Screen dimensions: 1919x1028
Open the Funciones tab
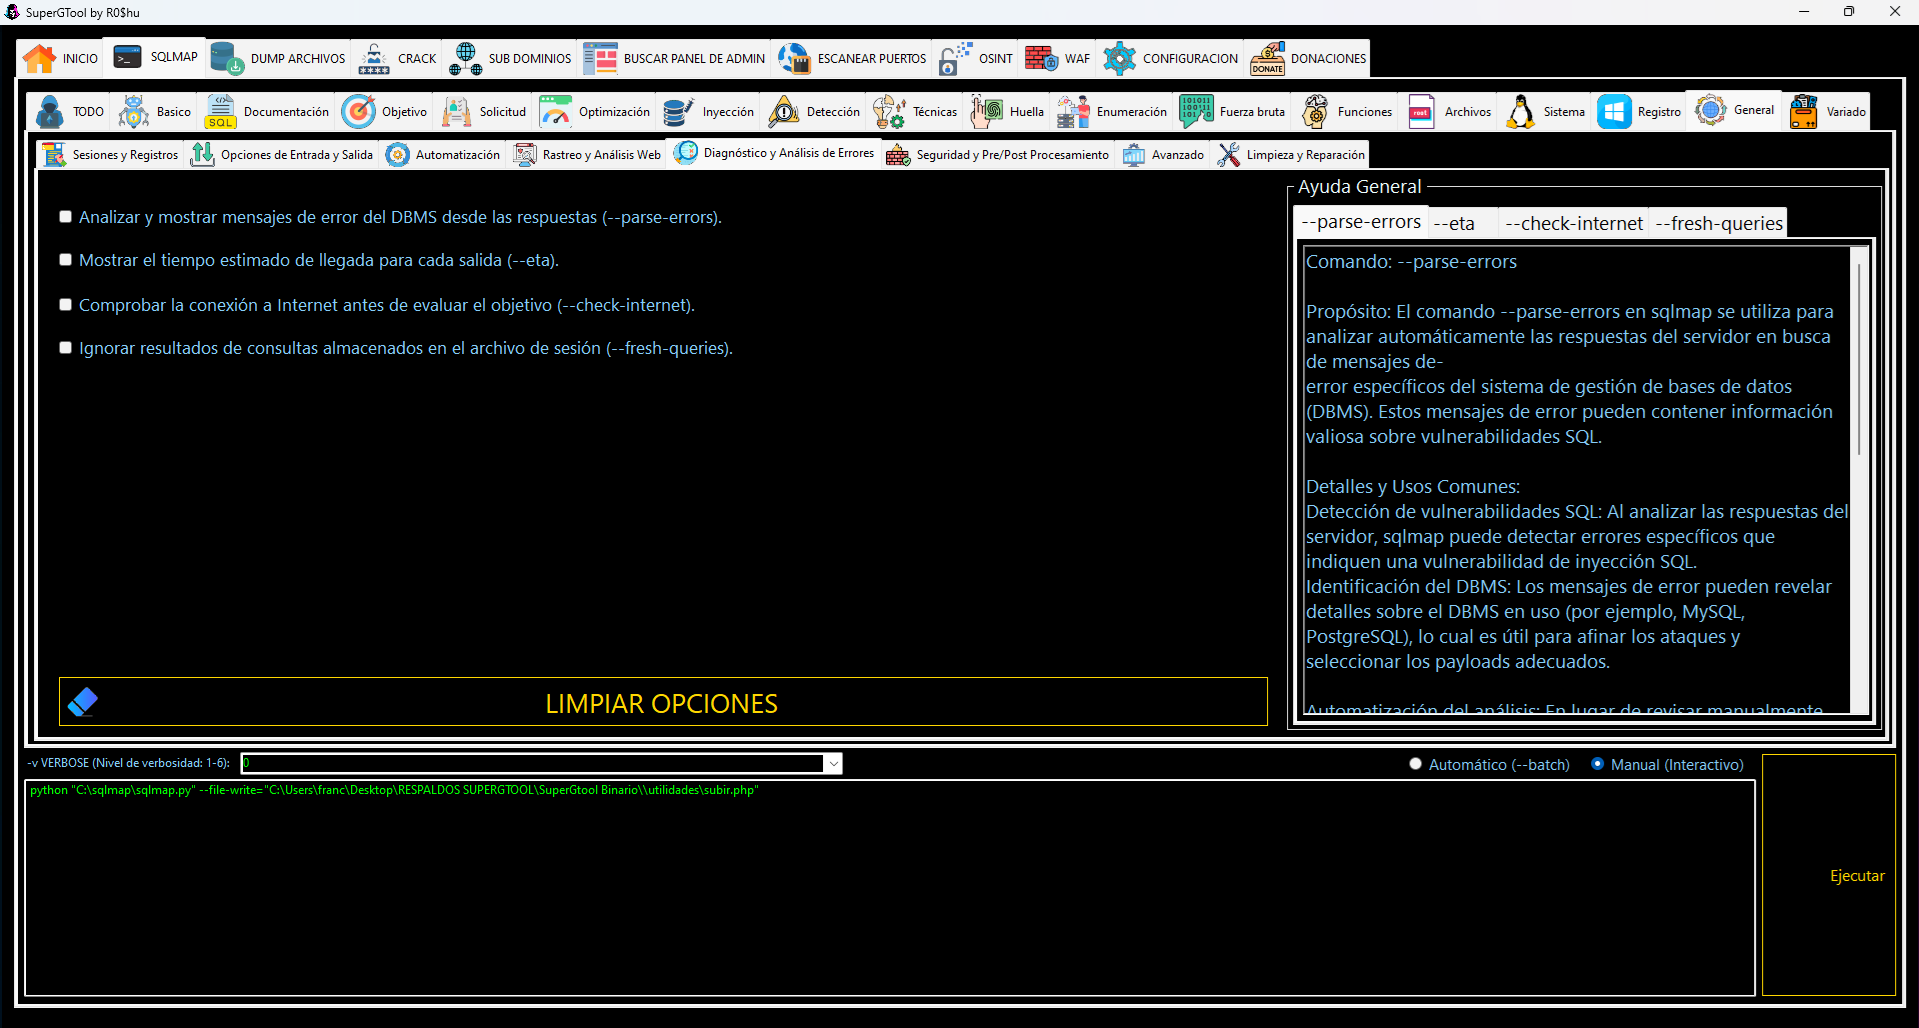click(x=1347, y=112)
